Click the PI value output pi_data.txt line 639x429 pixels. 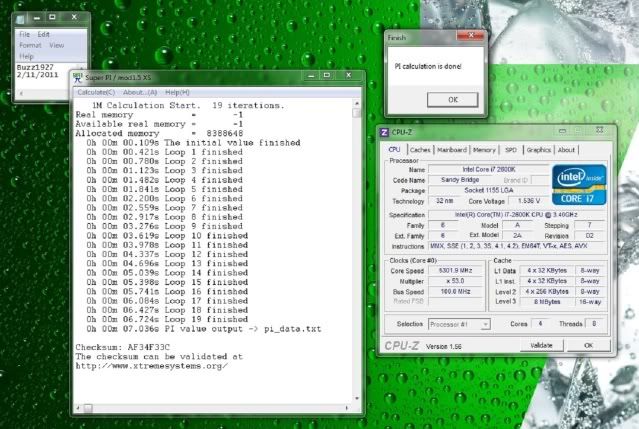tap(204, 329)
